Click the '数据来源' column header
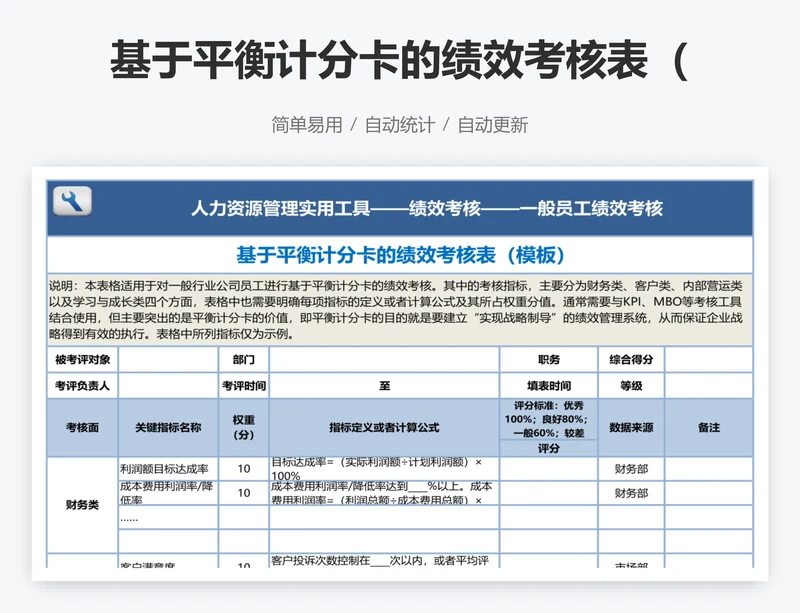Image resolution: width=800 pixels, height=613 pixels. 631,428
